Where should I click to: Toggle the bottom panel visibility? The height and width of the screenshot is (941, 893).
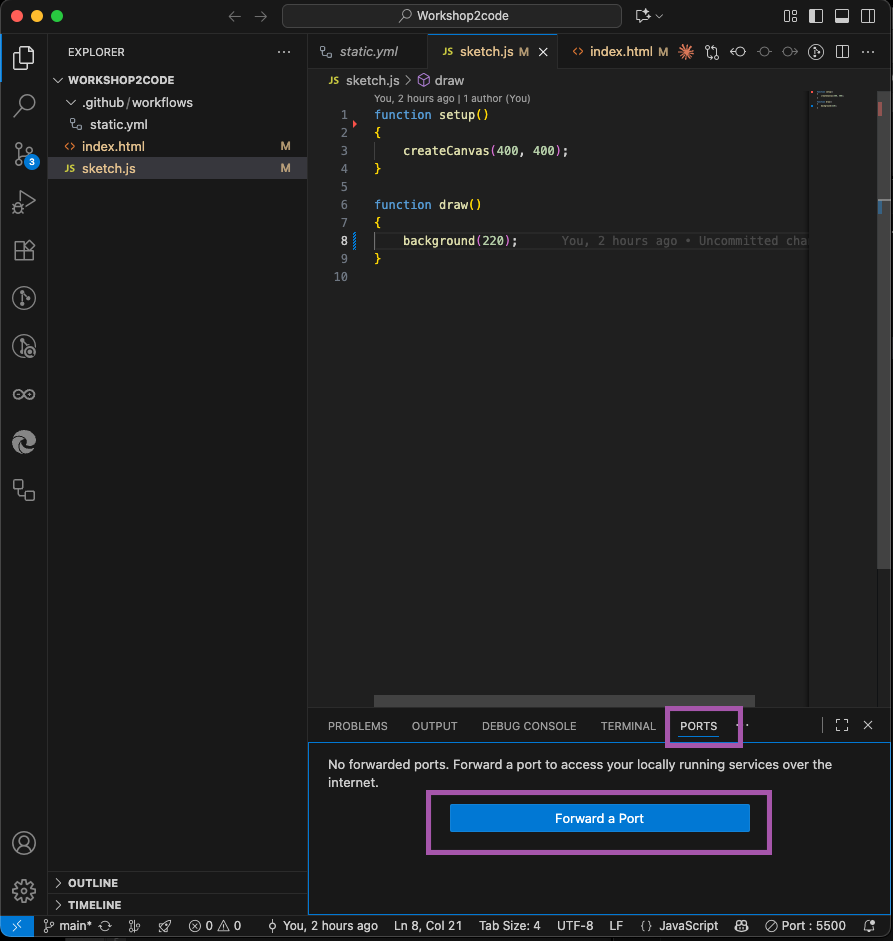[x=842, y=16]
